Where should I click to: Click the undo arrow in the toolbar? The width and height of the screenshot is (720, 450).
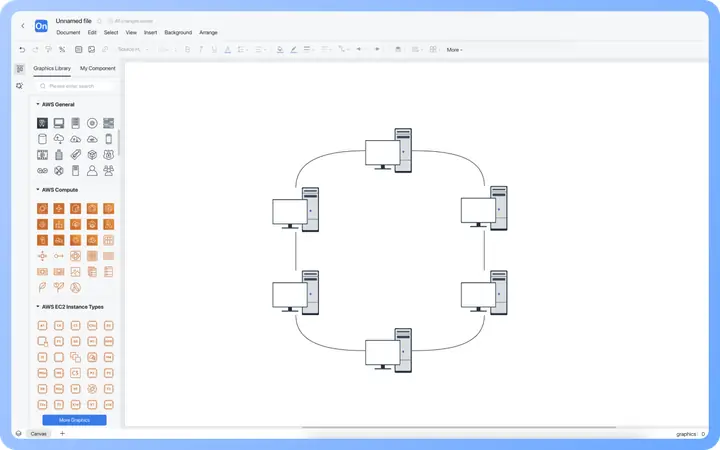pyautogui.click(x=22, y=50)
